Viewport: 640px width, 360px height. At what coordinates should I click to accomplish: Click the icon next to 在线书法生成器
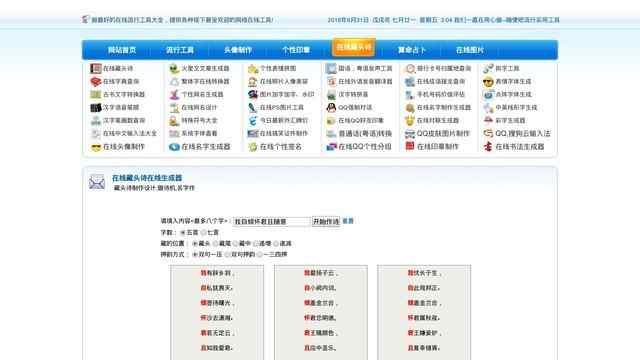pyautogui.click(x=488, y=147)
